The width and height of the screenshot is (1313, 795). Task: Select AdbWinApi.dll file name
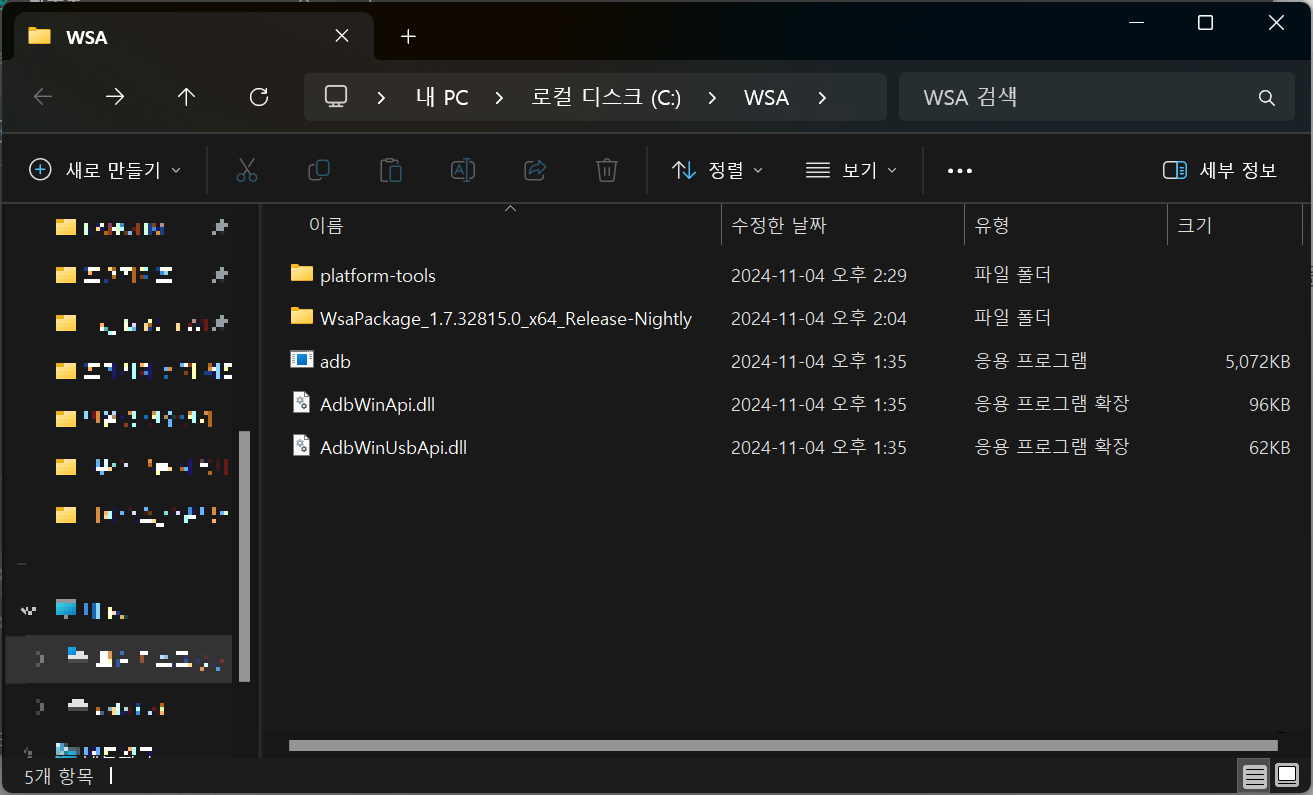[x=377, y=404]
